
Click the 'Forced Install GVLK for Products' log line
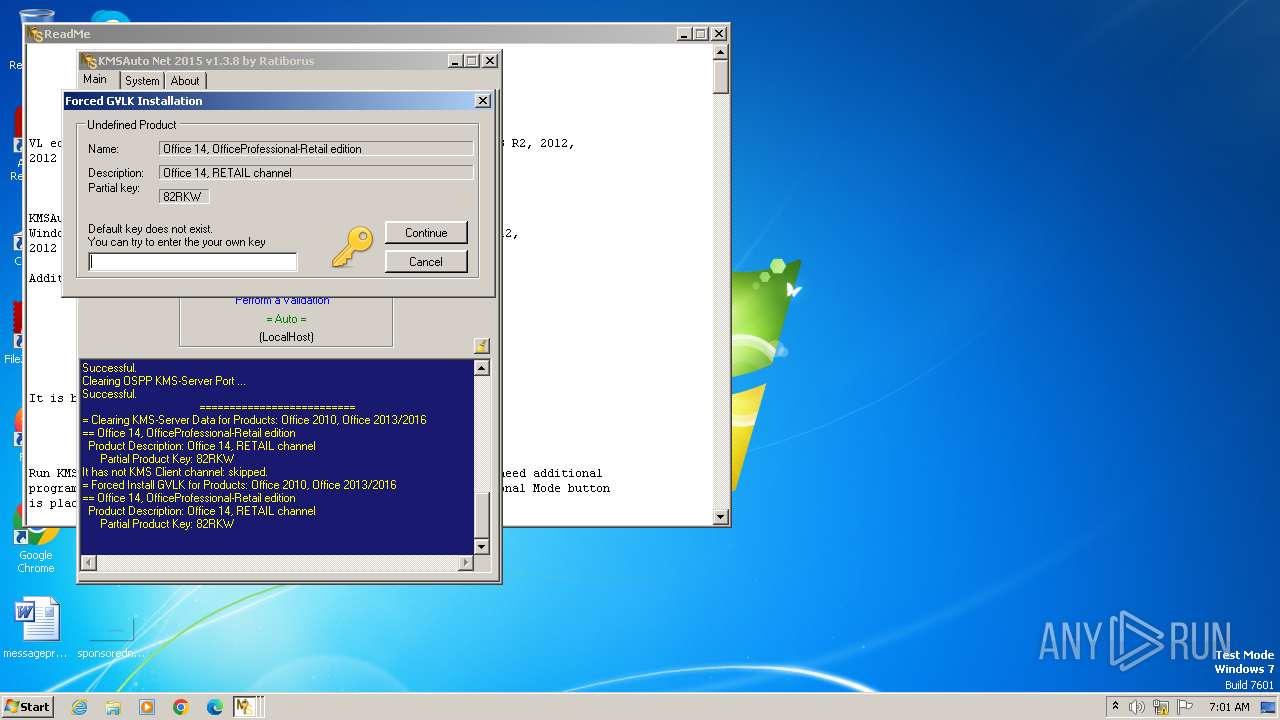pos(239,485)
